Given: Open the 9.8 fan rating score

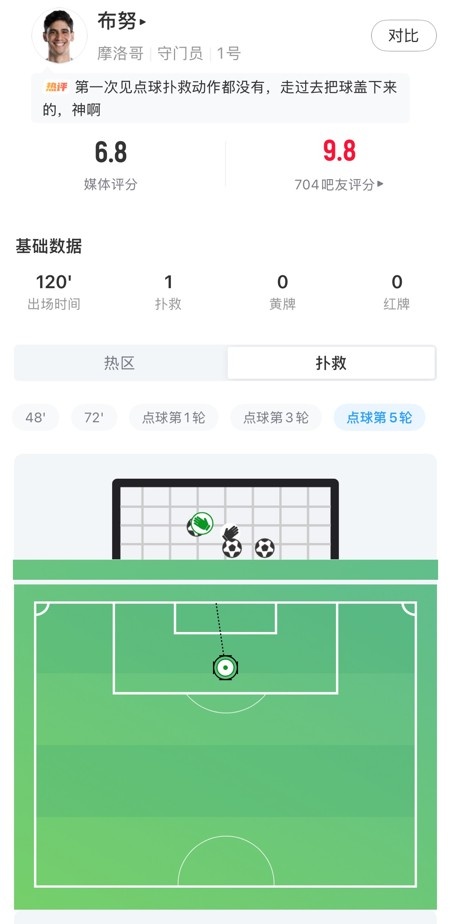Looking at the screenshot, I should pos(339,151).
